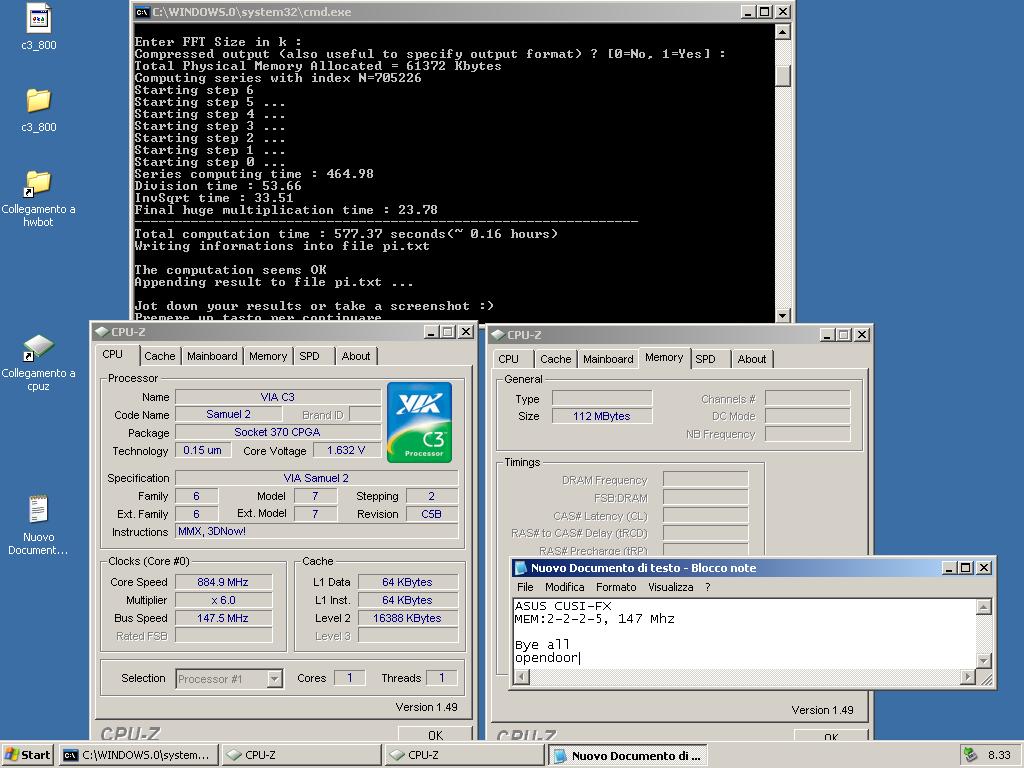Select Memory tab in left CPU-Z window
1024x768 pixels.
pyautogui.click(x=268, y=356)
